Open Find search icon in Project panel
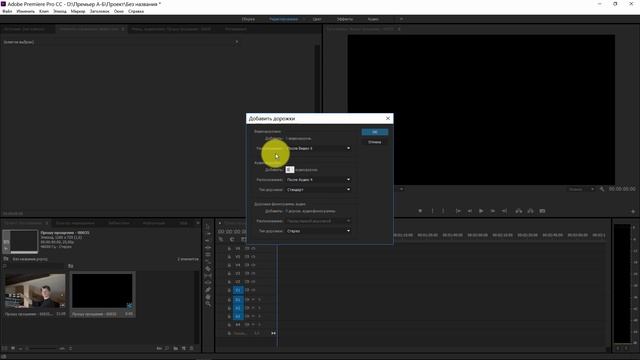The width and height of the screenshot is (640, 360). click(167, 348)
